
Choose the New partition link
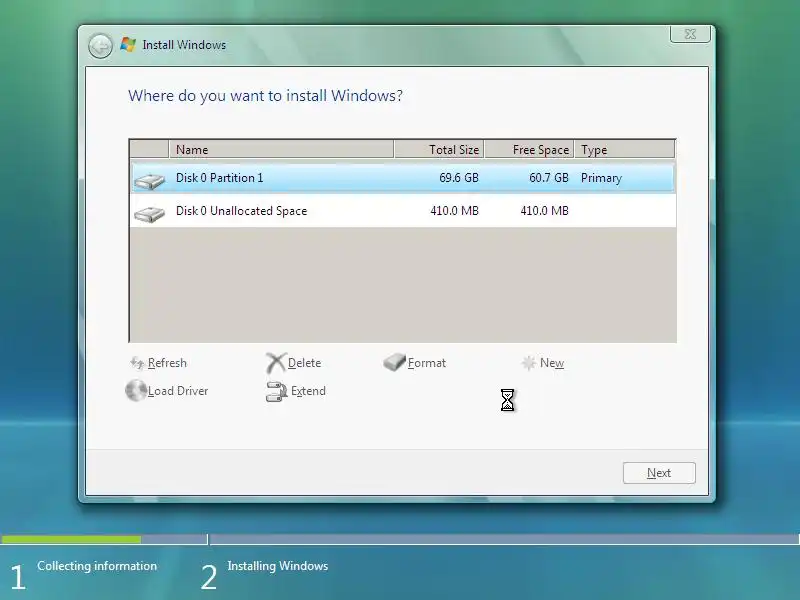(x=552, y=363)
